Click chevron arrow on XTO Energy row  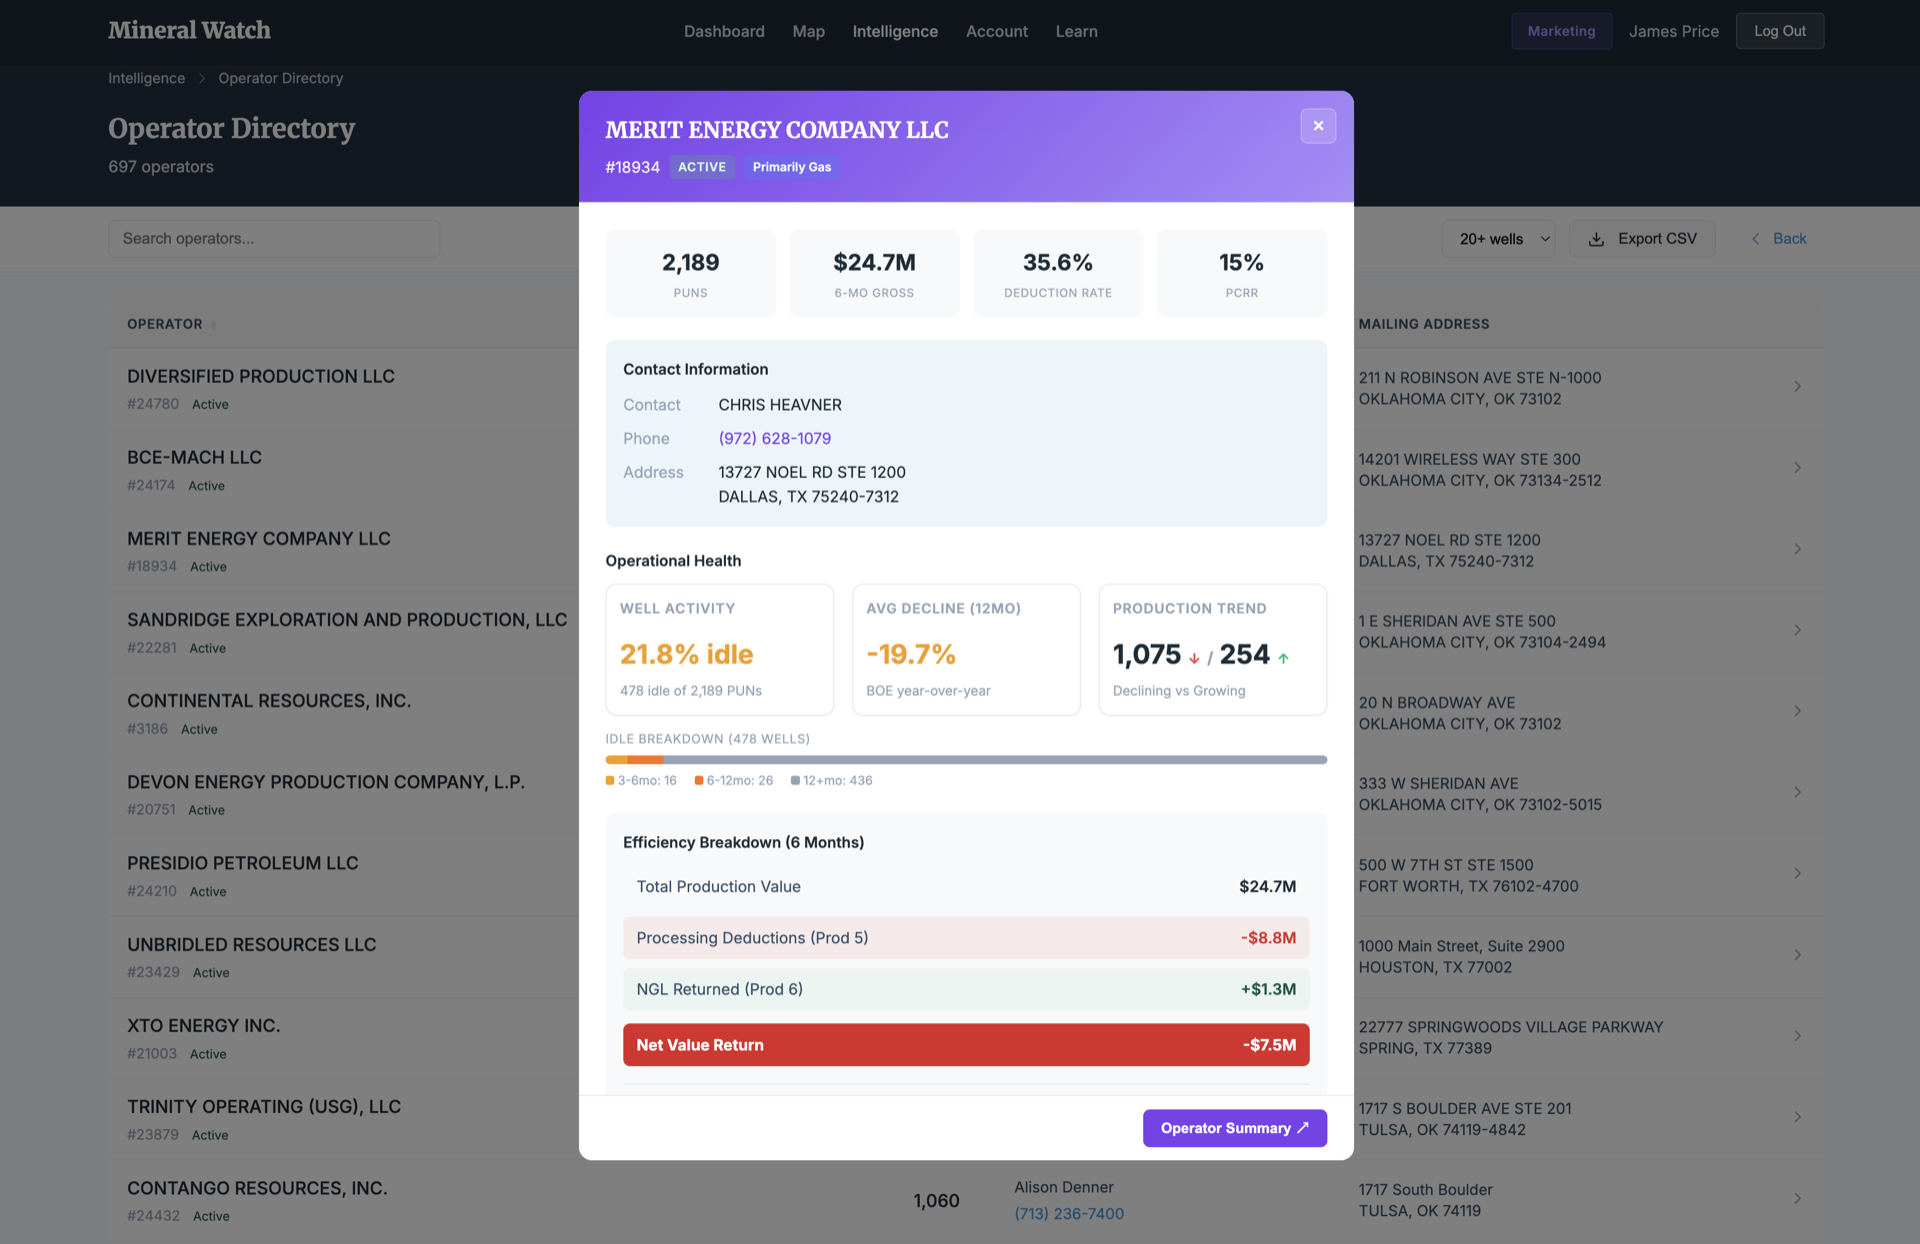point(1797,1036)
